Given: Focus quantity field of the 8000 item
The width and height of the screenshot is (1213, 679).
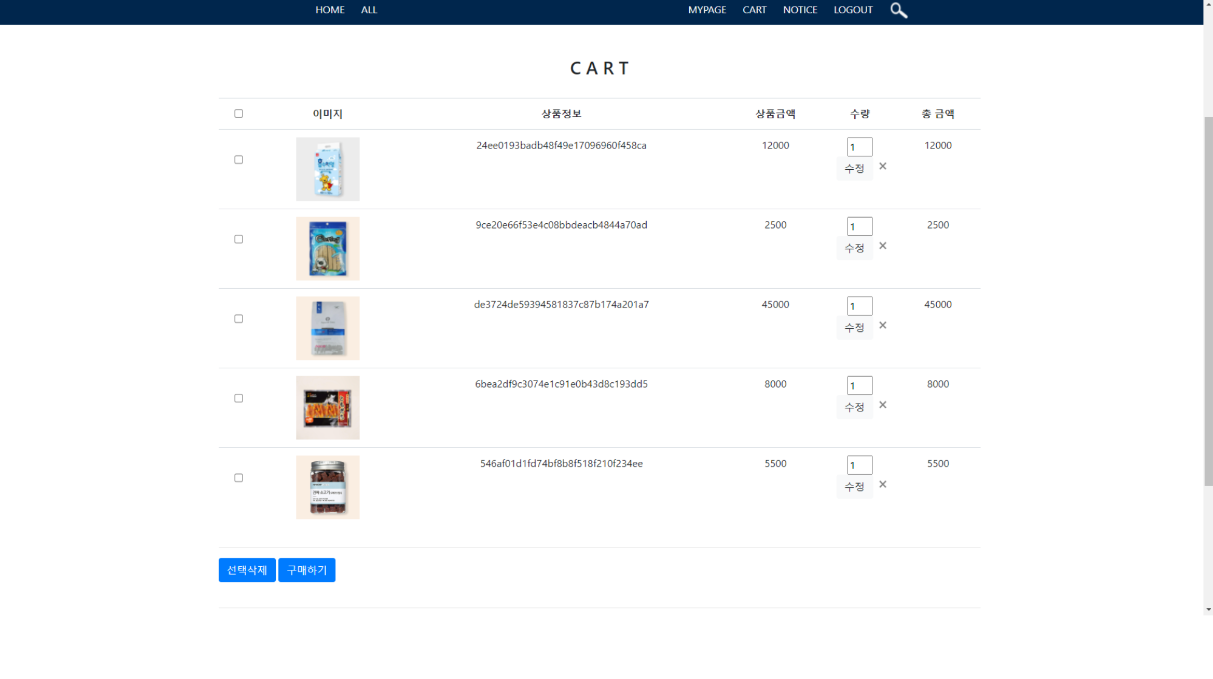Looking at the screenshot, I should click(x=860, y=385).
